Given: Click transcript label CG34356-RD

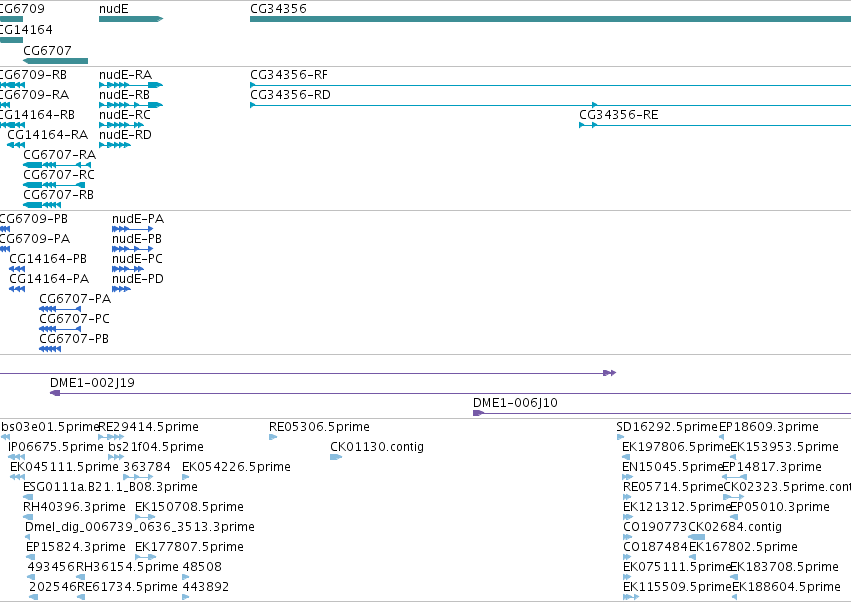Looking at the screenshot, I should tap(290, 94).
